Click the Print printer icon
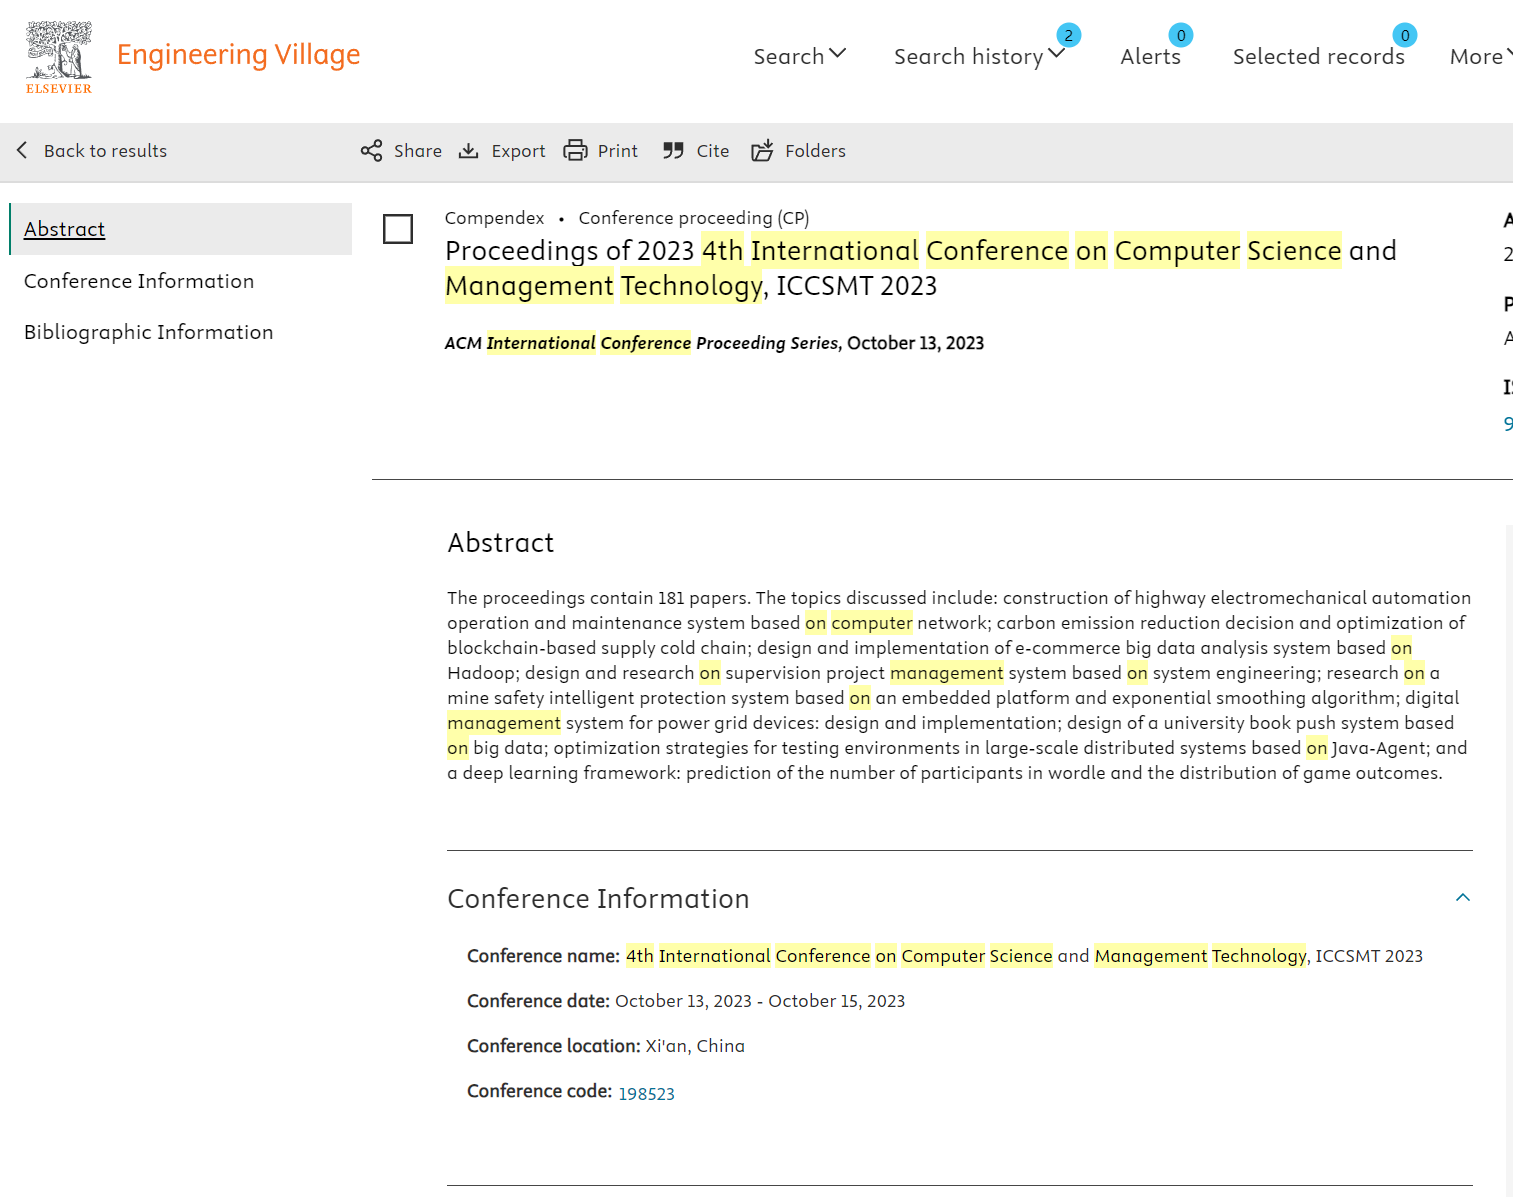This screenshot has height=1197, width=1513. pos(575,151)
